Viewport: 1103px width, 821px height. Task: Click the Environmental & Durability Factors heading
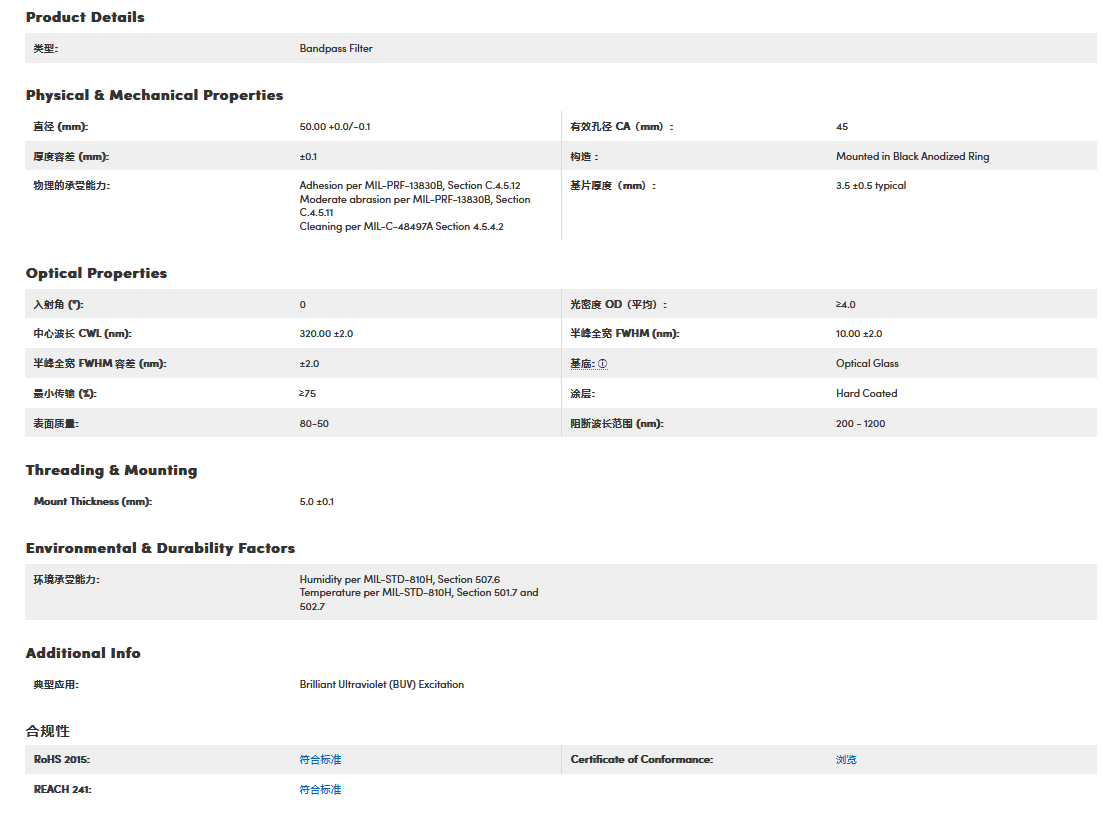coord(160,548)
